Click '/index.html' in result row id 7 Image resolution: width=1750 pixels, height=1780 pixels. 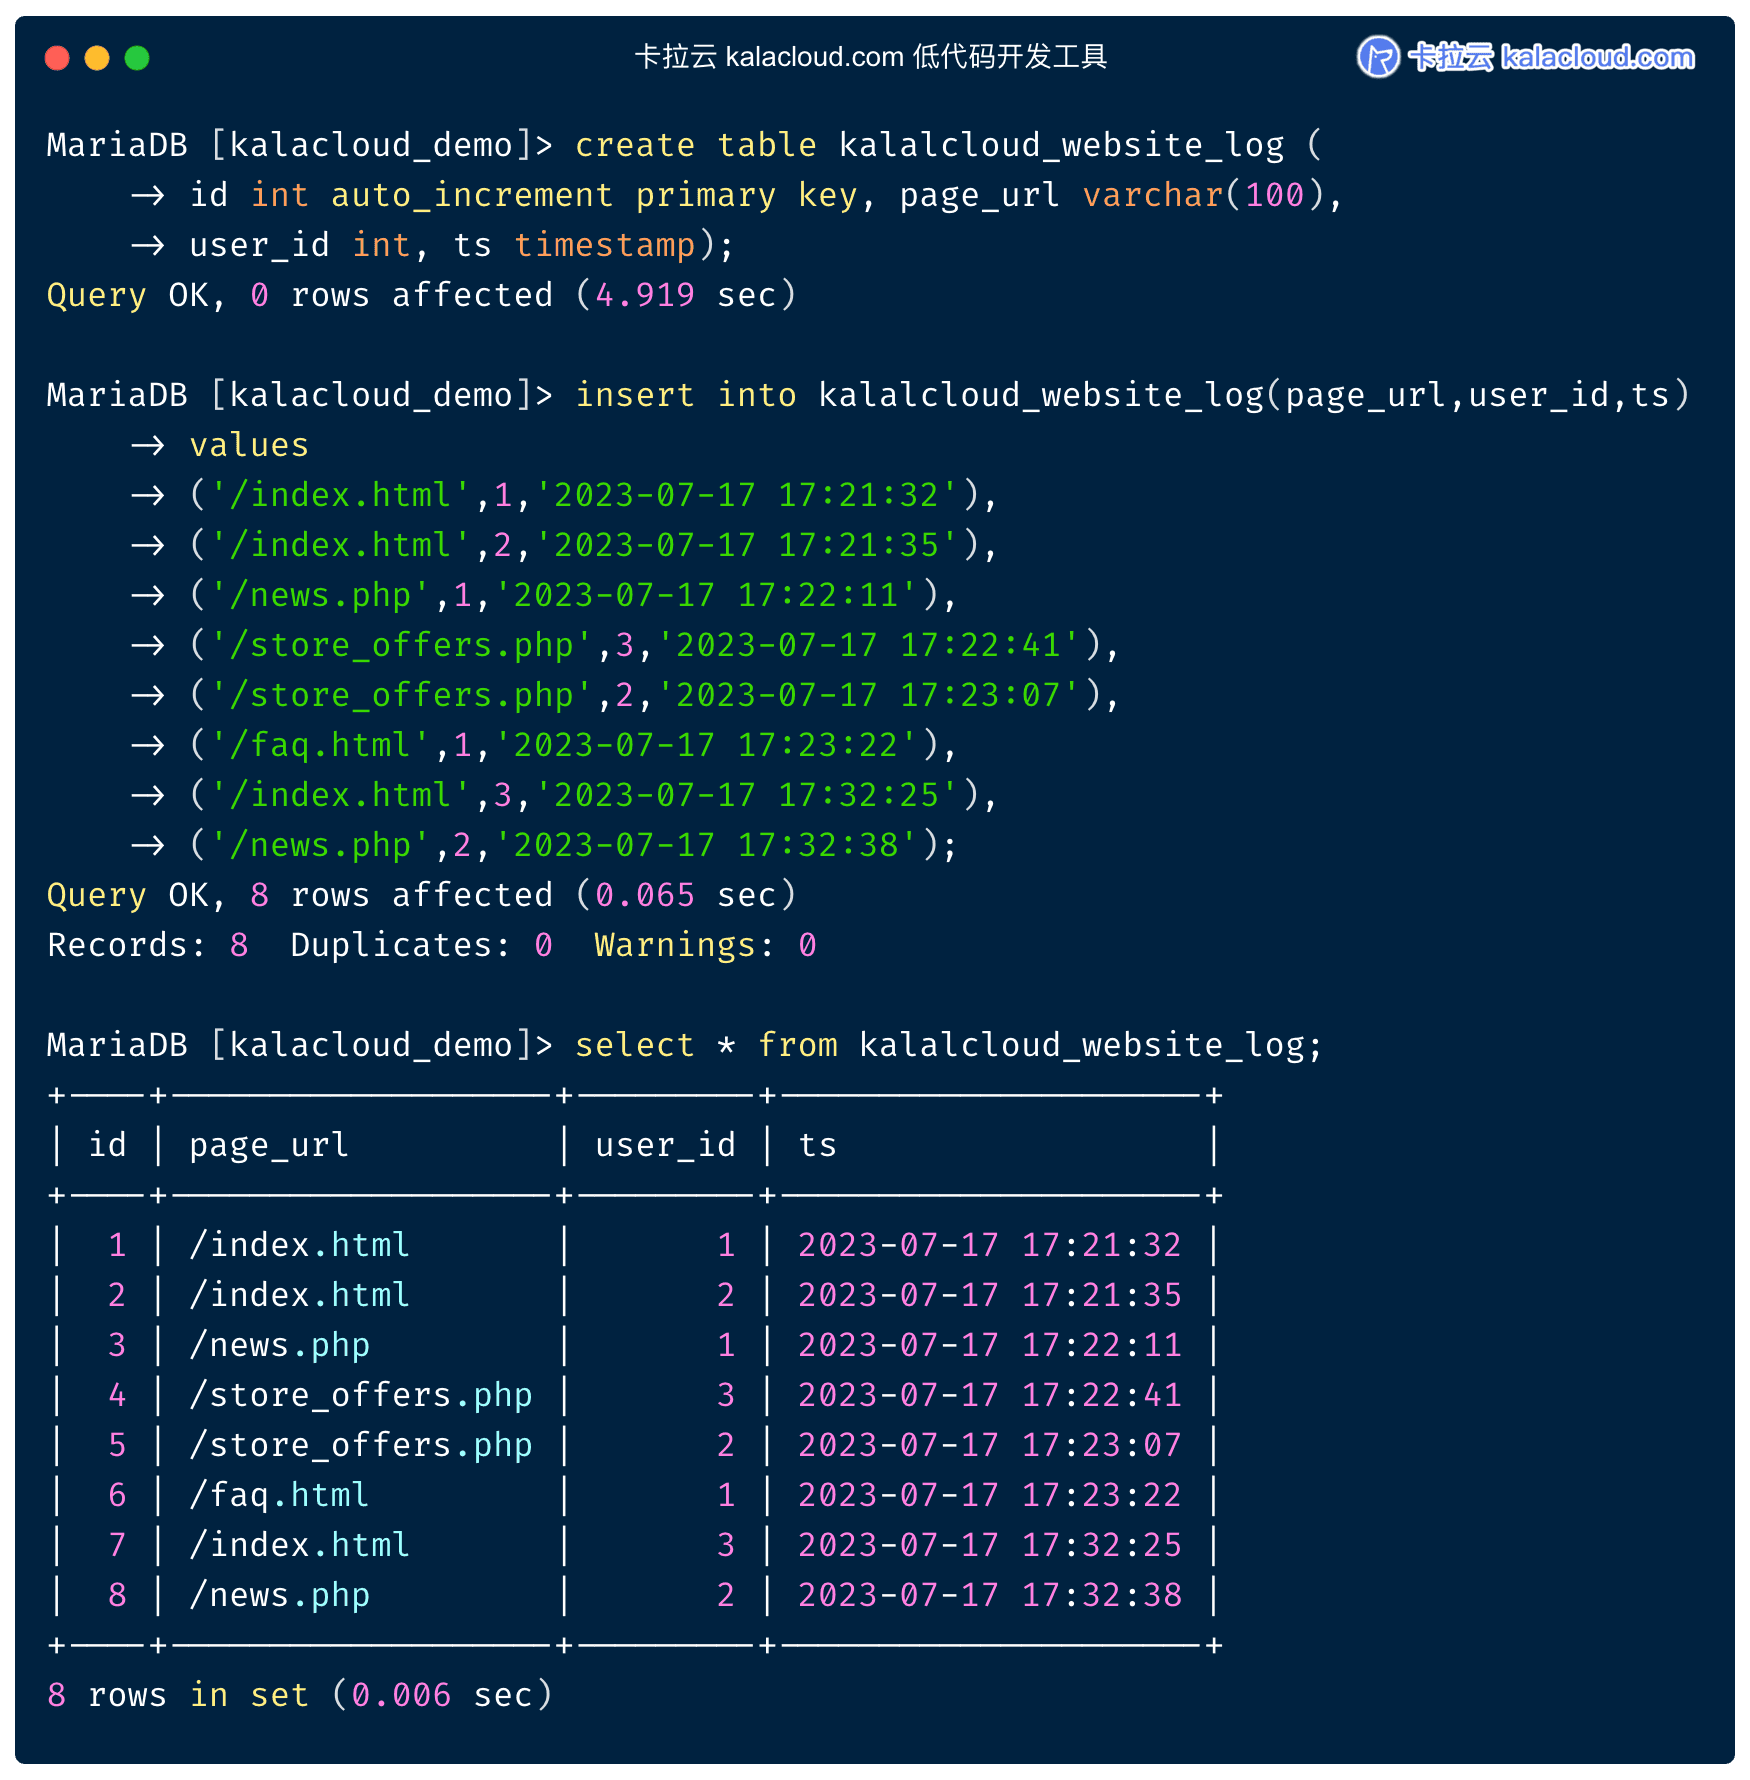[299, 1545]
